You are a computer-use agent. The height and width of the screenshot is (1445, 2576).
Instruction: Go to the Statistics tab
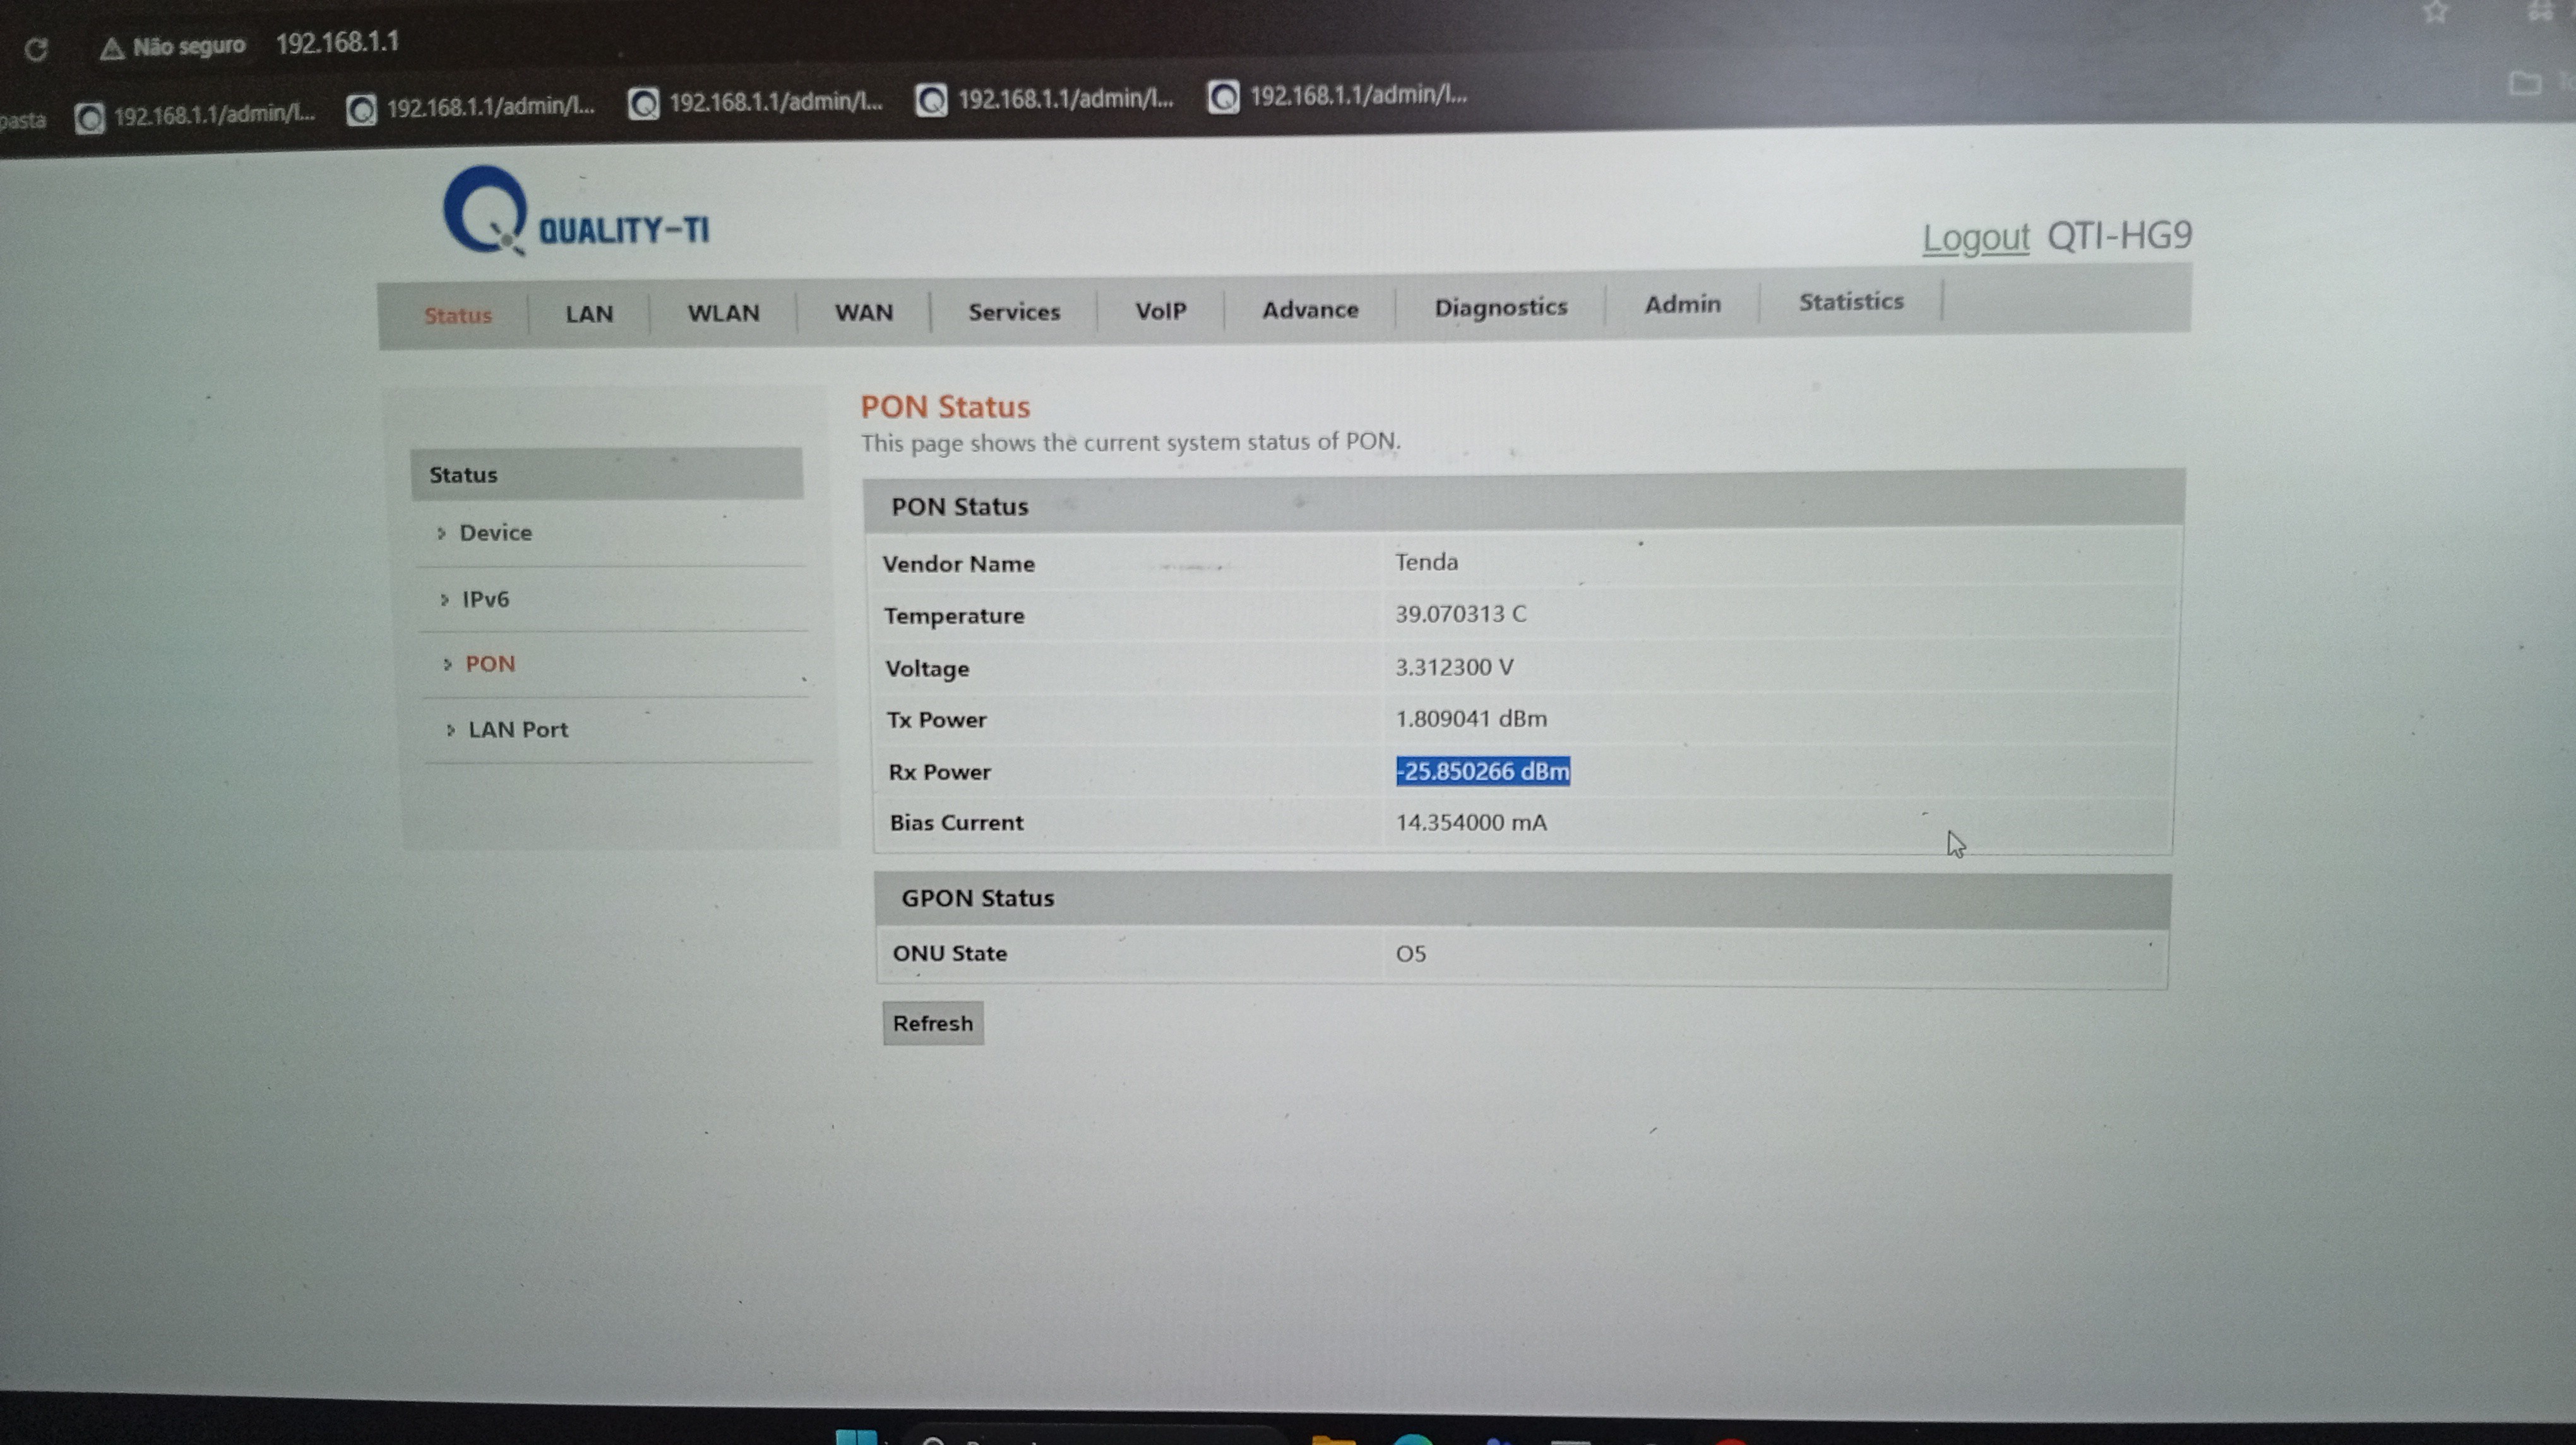pos(1850,302)
